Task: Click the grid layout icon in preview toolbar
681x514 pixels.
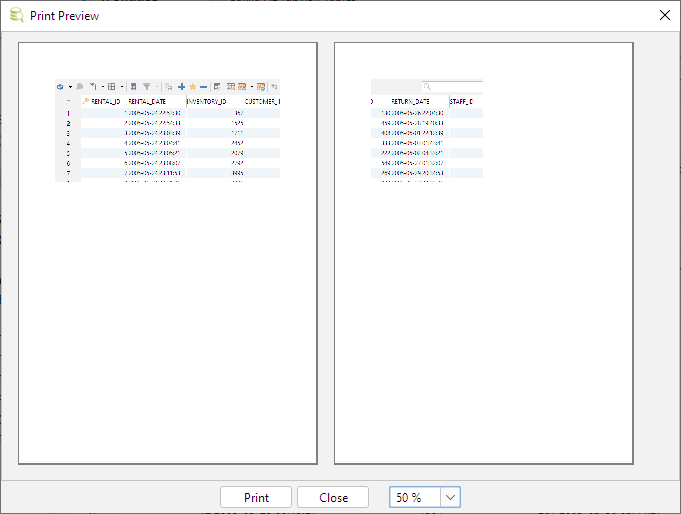Action: [x=112, y=87]
